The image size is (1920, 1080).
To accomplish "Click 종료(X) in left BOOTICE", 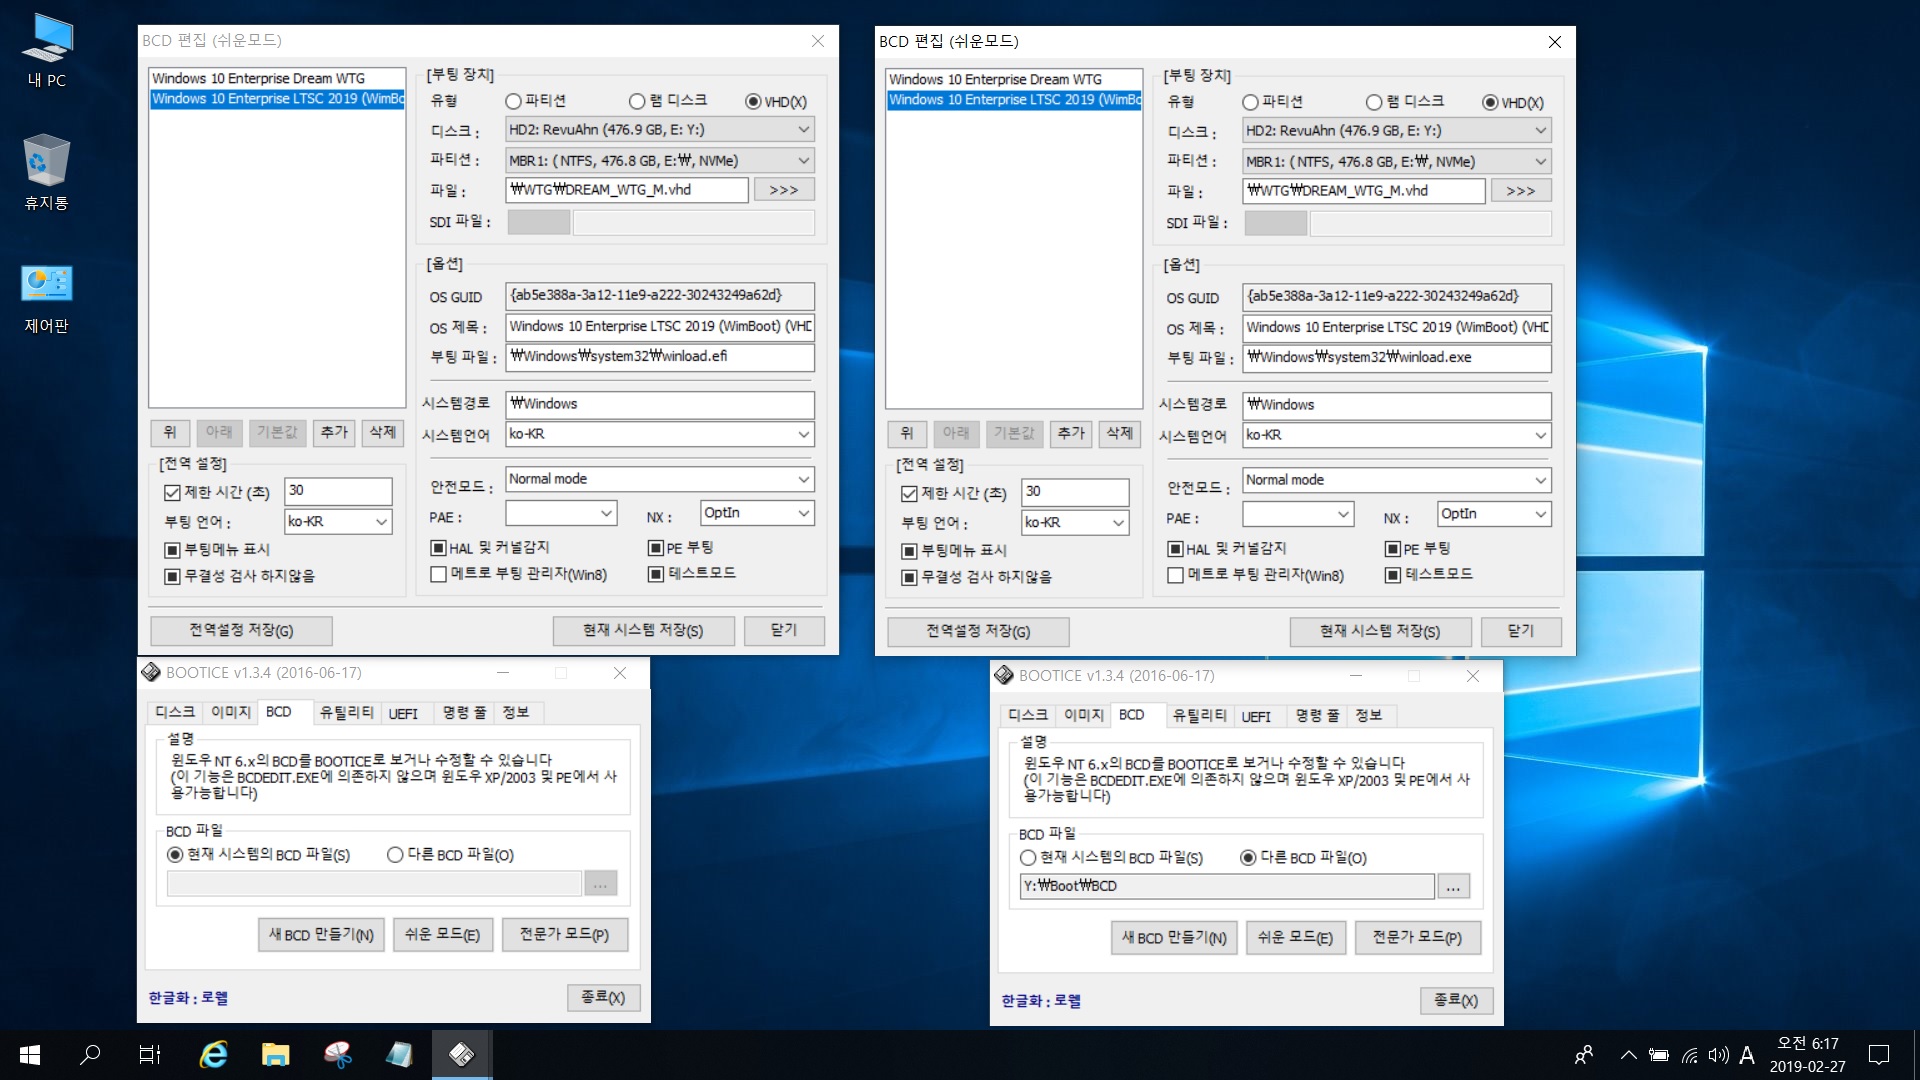I will (603, 997).
